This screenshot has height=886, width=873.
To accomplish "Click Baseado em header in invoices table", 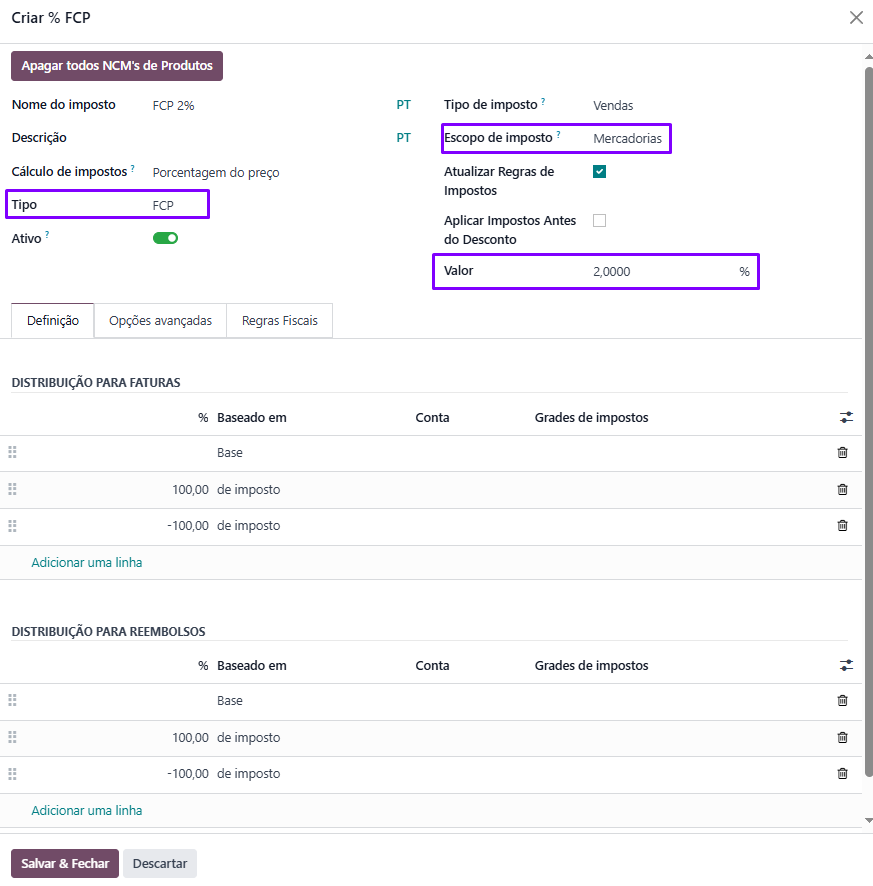I will point(251,418).
